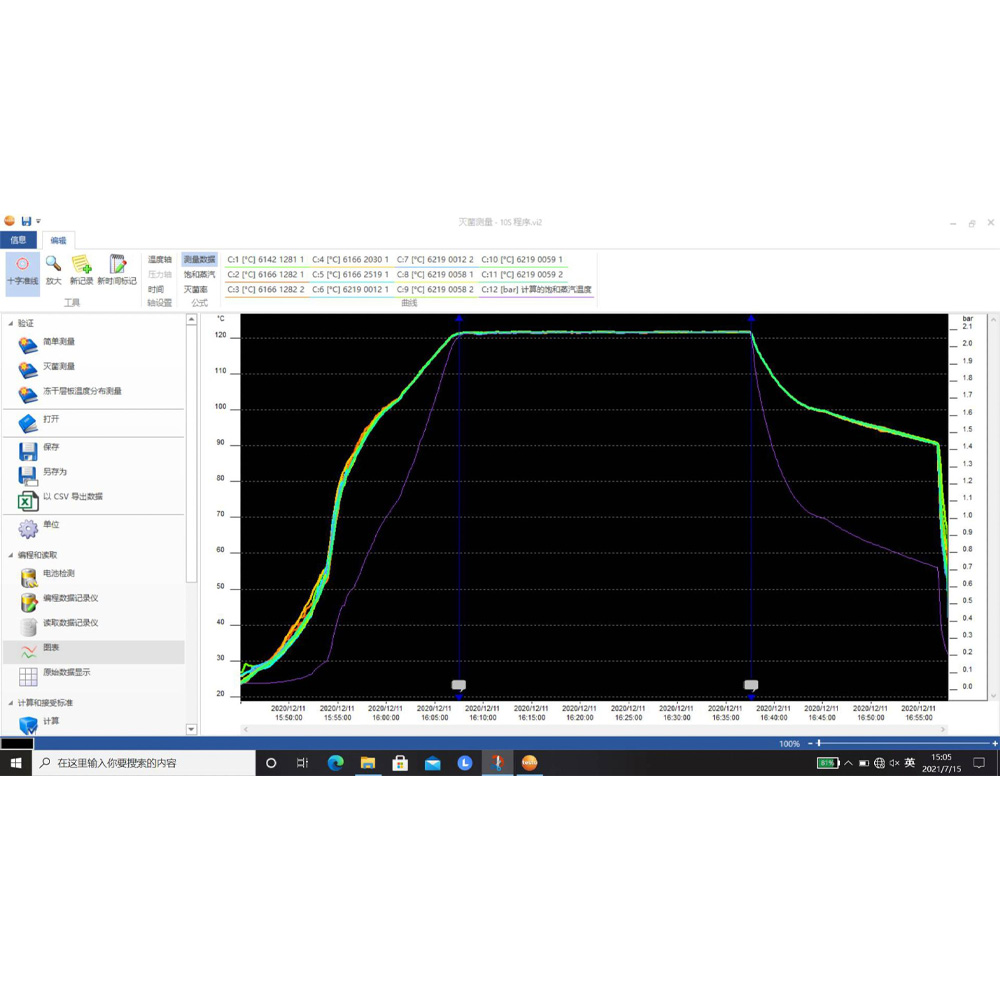Switch to the 信息 tab
The width and height of the screenshot is (1000, 1000).
click(18, 240)
